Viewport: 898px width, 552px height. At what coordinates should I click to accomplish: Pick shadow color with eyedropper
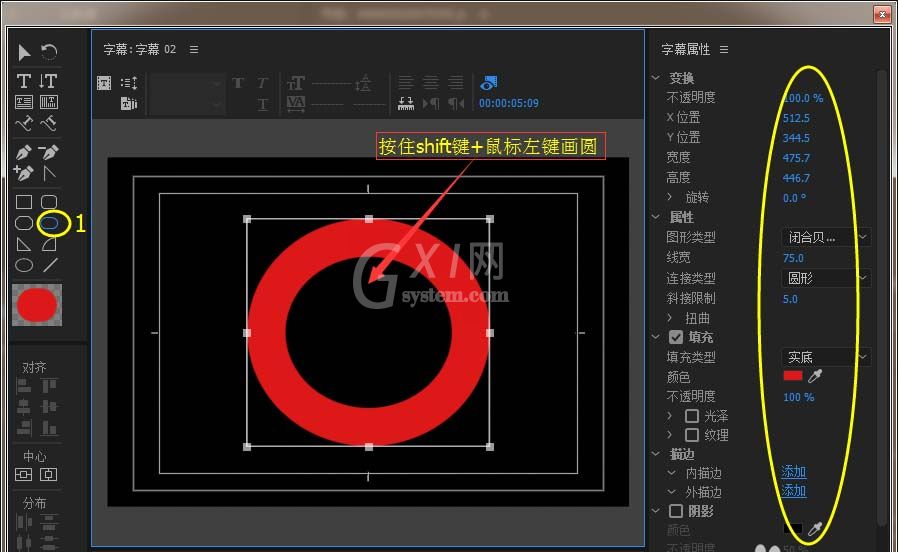pos(815,529)
